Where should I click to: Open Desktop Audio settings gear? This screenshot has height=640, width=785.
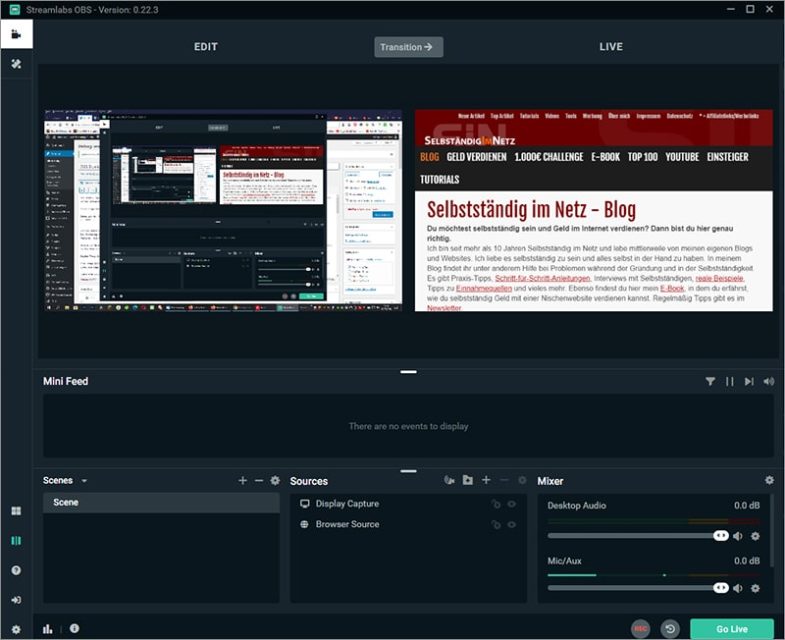pyautogui.click(x=755, y=536)
